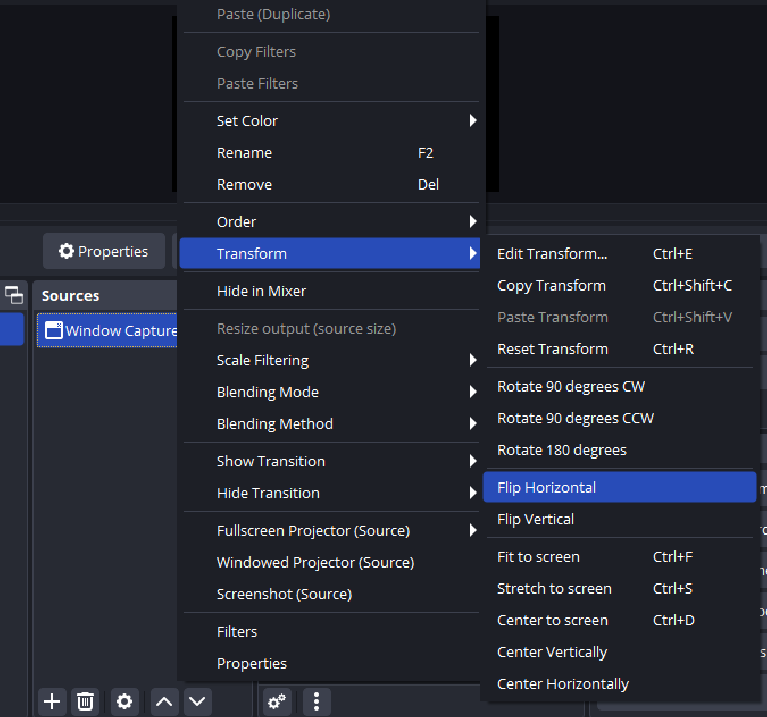Click Resize output (source size)

coord(331,329)
